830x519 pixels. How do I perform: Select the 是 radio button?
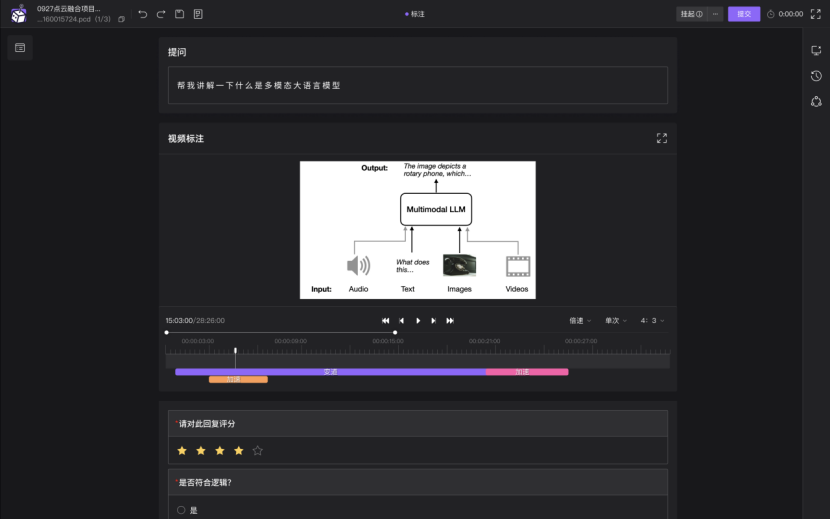tap(181, 510)
